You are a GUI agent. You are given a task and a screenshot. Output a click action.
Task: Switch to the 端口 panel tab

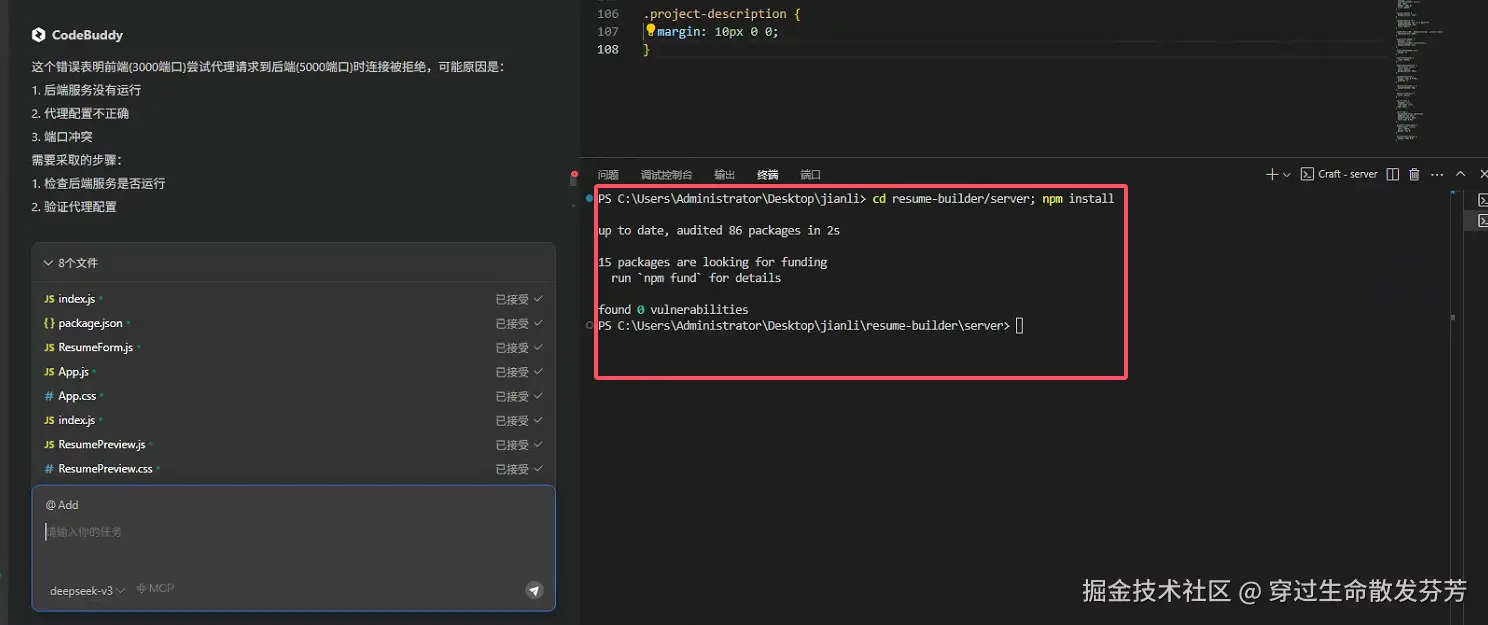(x=810, y=174)
